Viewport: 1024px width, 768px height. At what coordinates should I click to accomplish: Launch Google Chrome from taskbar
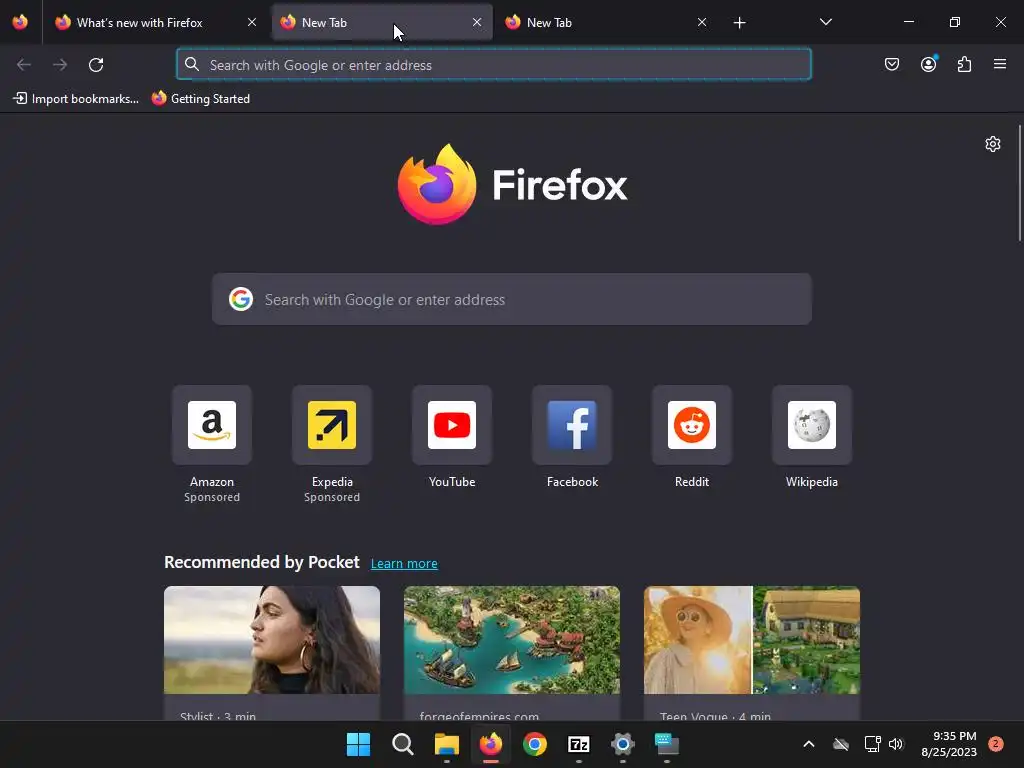click(535, 744)
